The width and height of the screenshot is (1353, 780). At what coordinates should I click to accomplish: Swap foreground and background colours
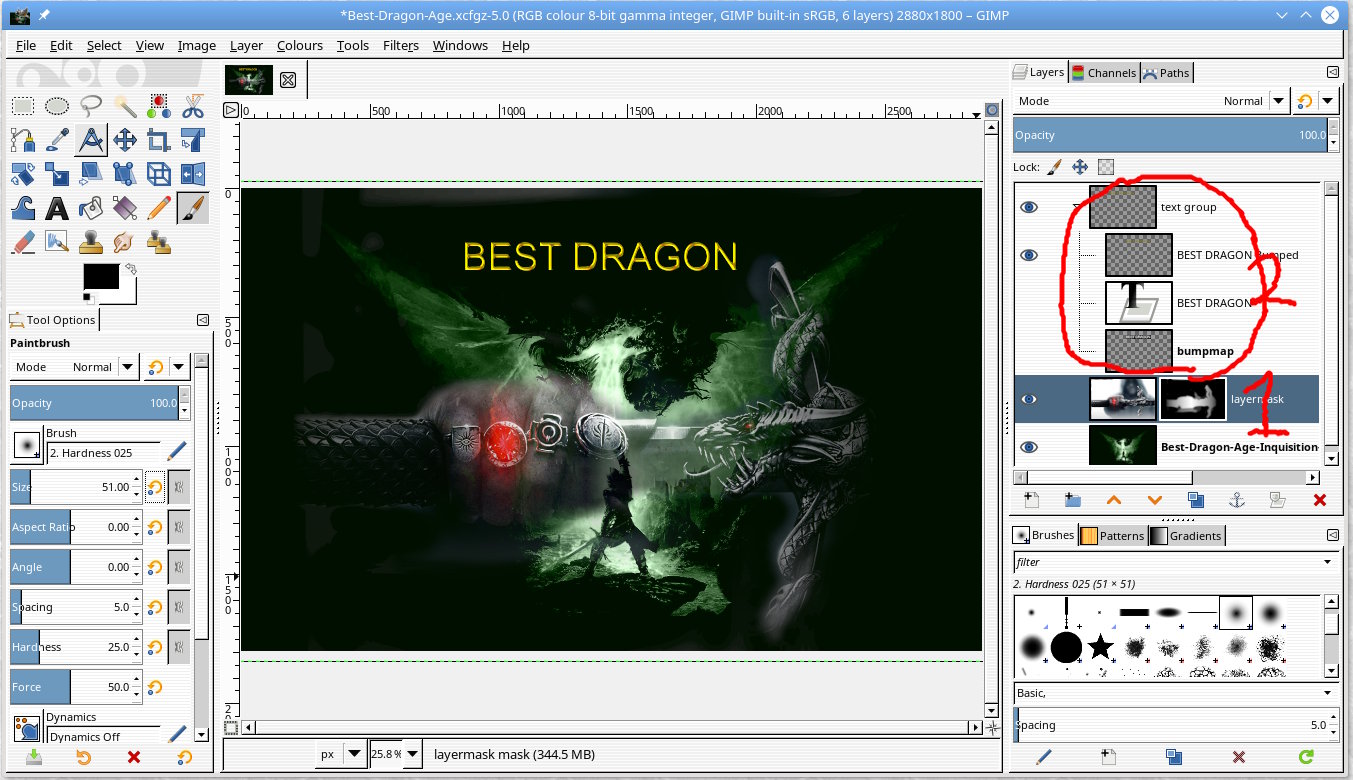click(131, 270)
